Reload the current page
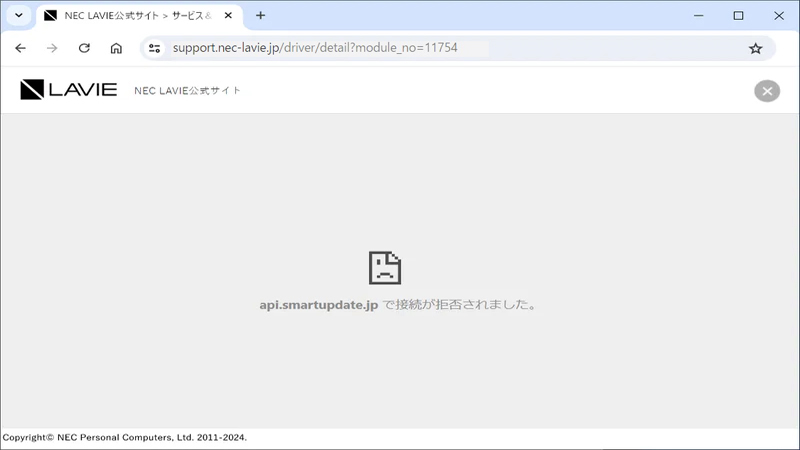Image resolution: width=800 pixels, height=450 pixels. click(84, 48)
